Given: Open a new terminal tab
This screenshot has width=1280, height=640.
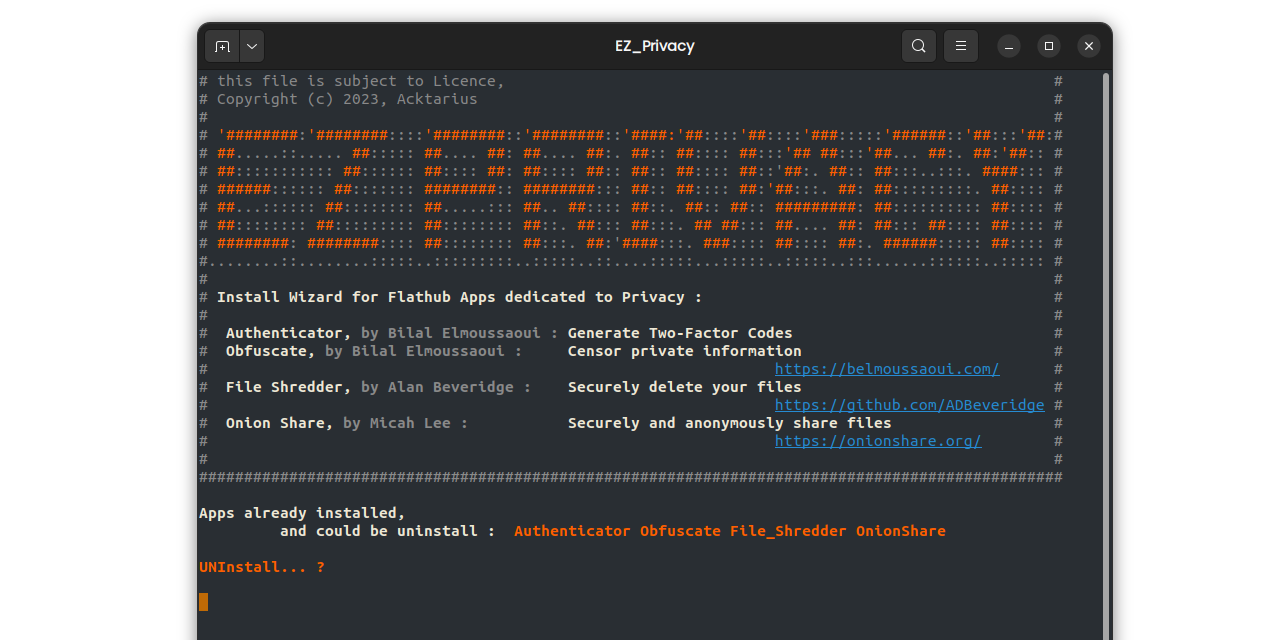Looking at the screenshot, I should coord(222,46).
